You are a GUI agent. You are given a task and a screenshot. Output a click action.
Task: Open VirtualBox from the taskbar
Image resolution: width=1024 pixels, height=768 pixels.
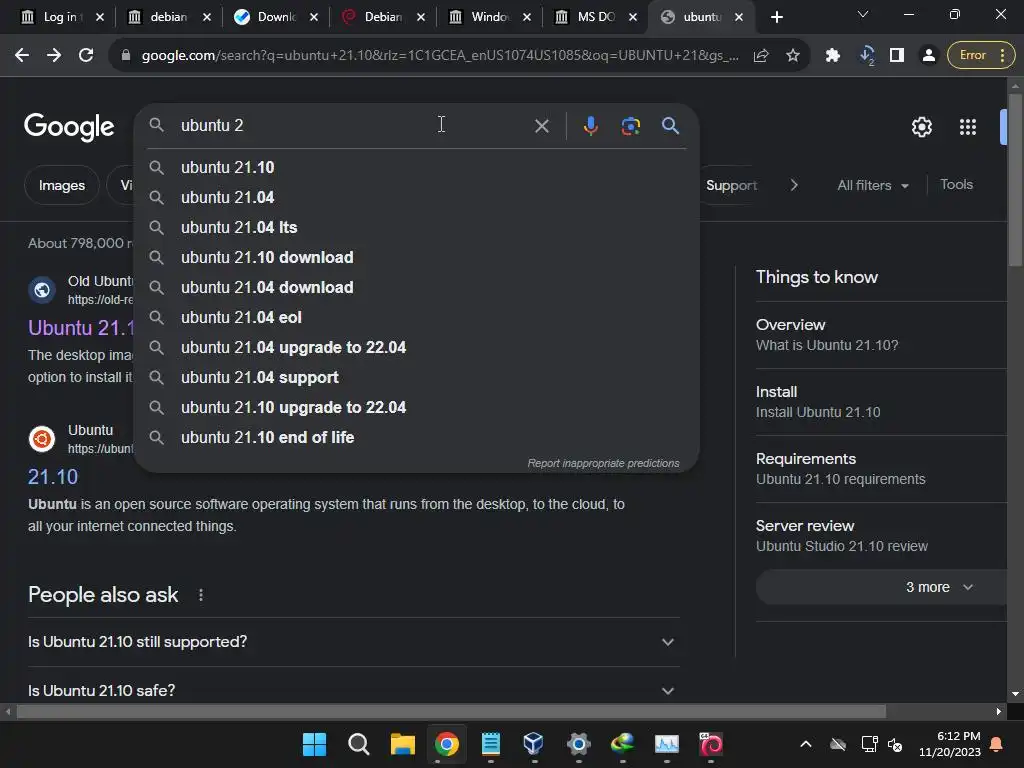534,744
